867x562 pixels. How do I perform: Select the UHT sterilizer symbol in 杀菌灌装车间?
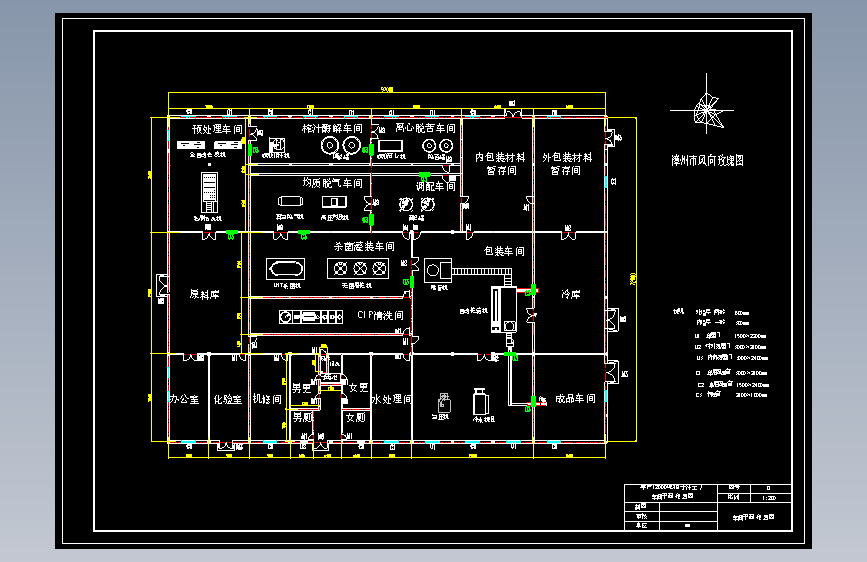click(285, 269)
